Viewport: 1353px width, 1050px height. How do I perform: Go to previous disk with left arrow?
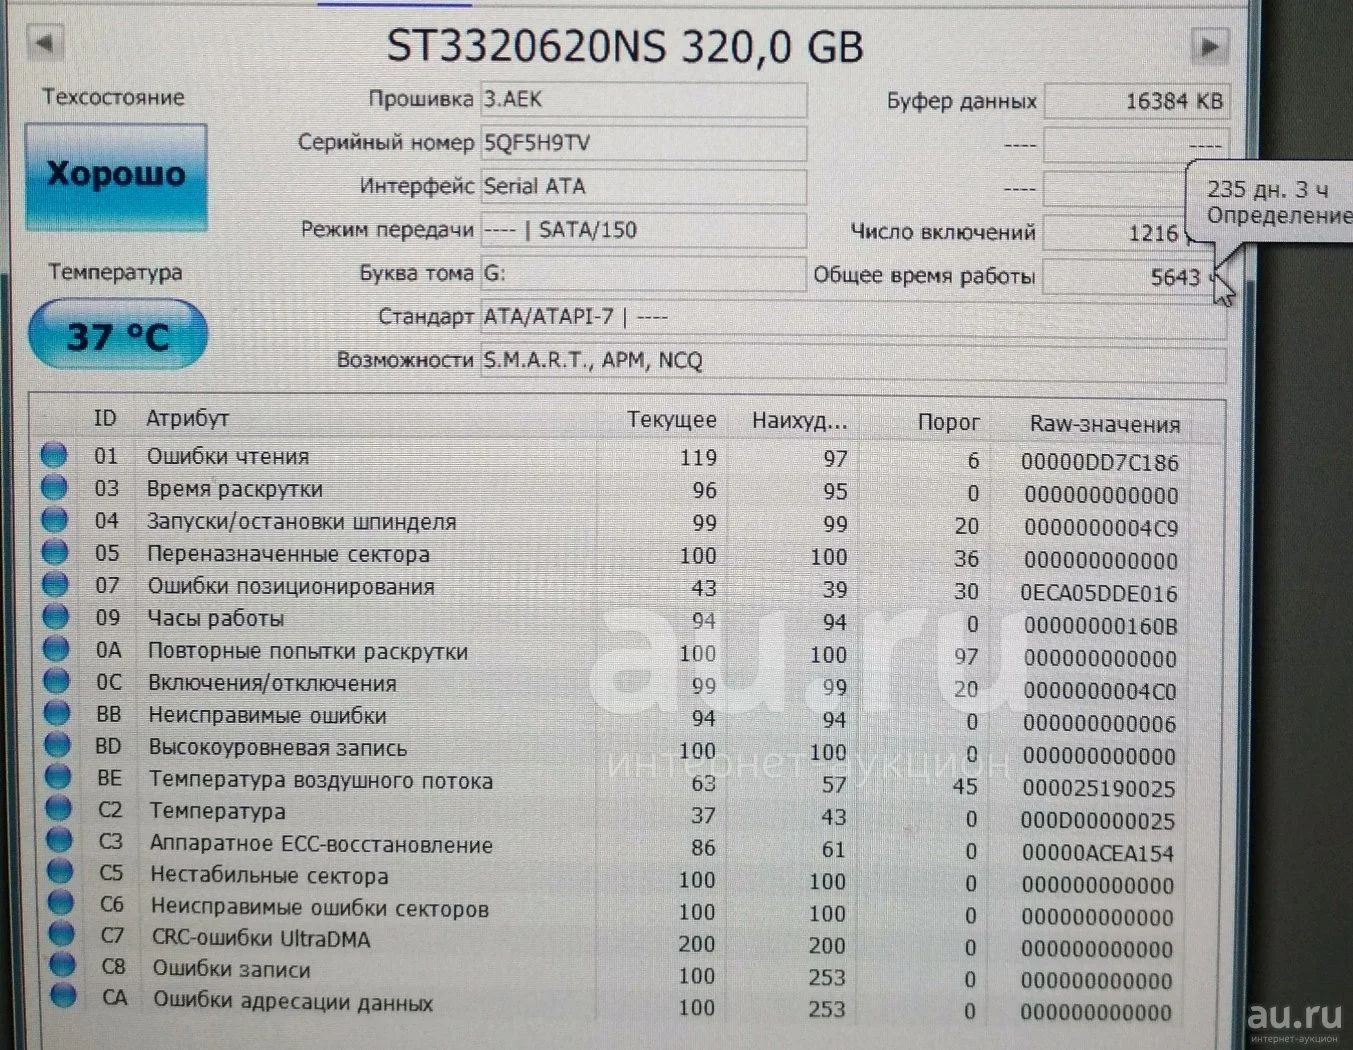[44, 43]
